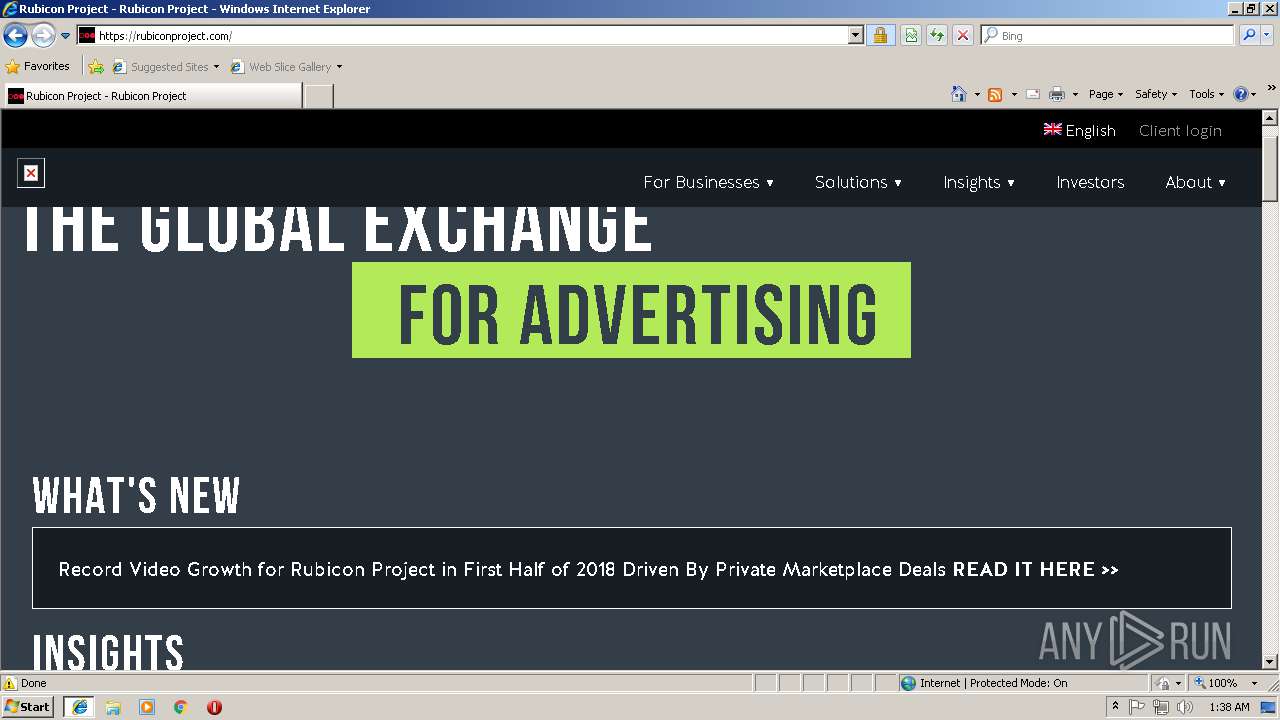Open the search provider dropdown arrow
This screenshot has width=1280, height=720.
(x=1268, y=36)
